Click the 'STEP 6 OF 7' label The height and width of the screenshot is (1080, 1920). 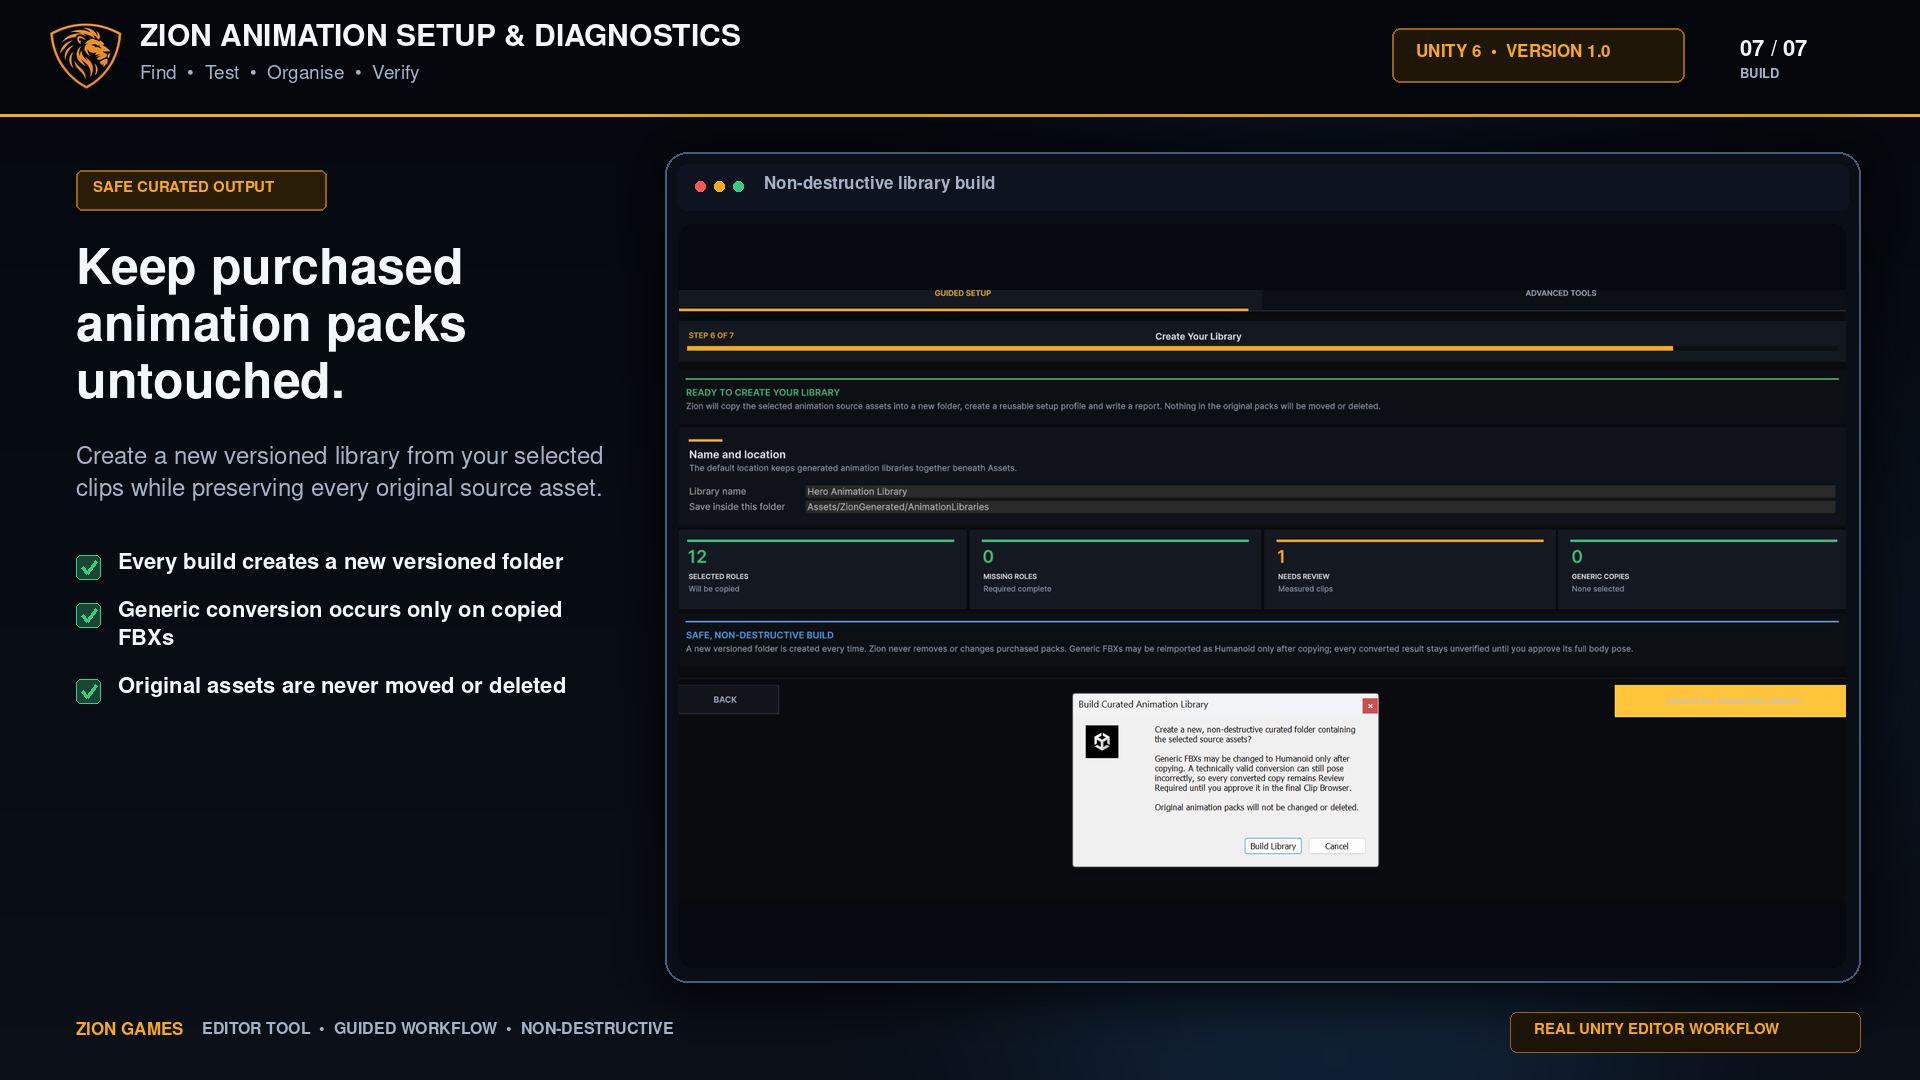711,336
